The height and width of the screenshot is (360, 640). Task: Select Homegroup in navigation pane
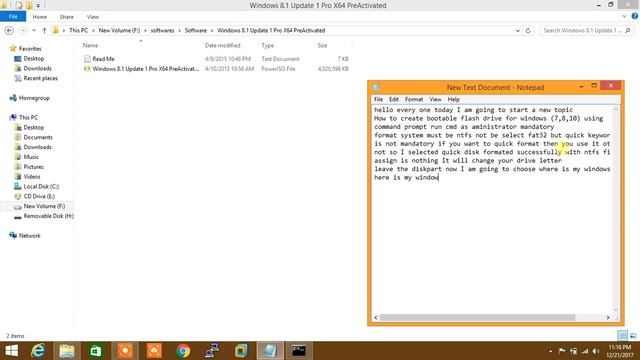(x=34, y=98)
